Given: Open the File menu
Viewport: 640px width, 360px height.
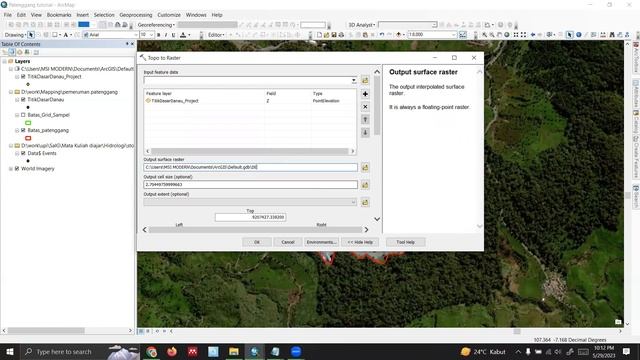Looking at the screenshot, I should [8, 15].
